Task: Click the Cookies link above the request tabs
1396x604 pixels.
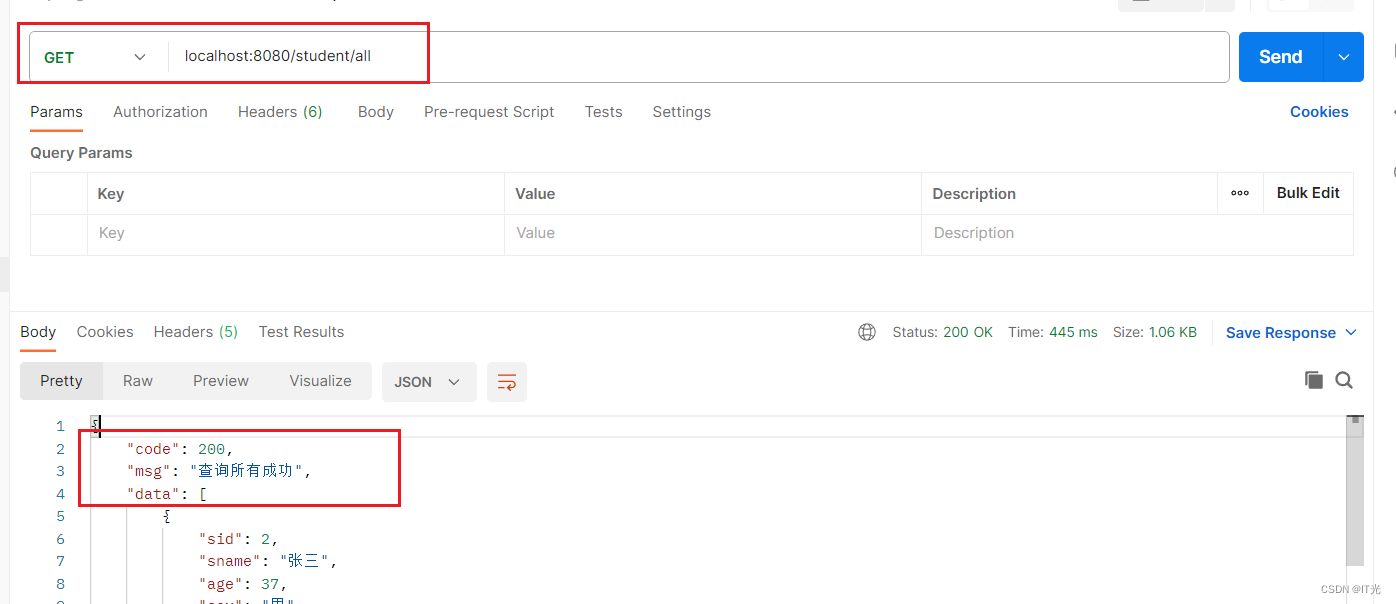Action: point(1319,111)
